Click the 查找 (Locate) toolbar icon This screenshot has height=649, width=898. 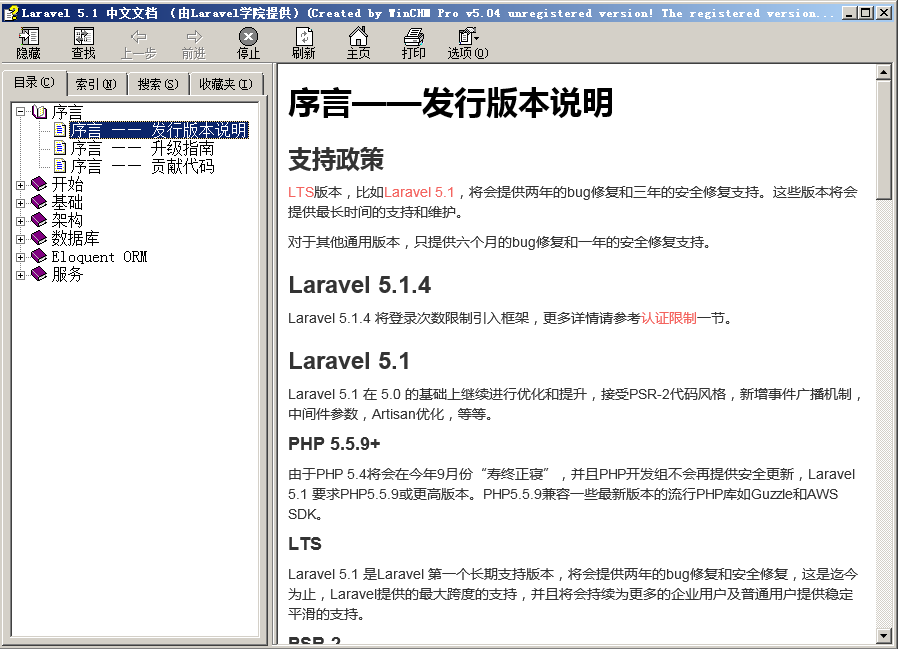[84, 37]
